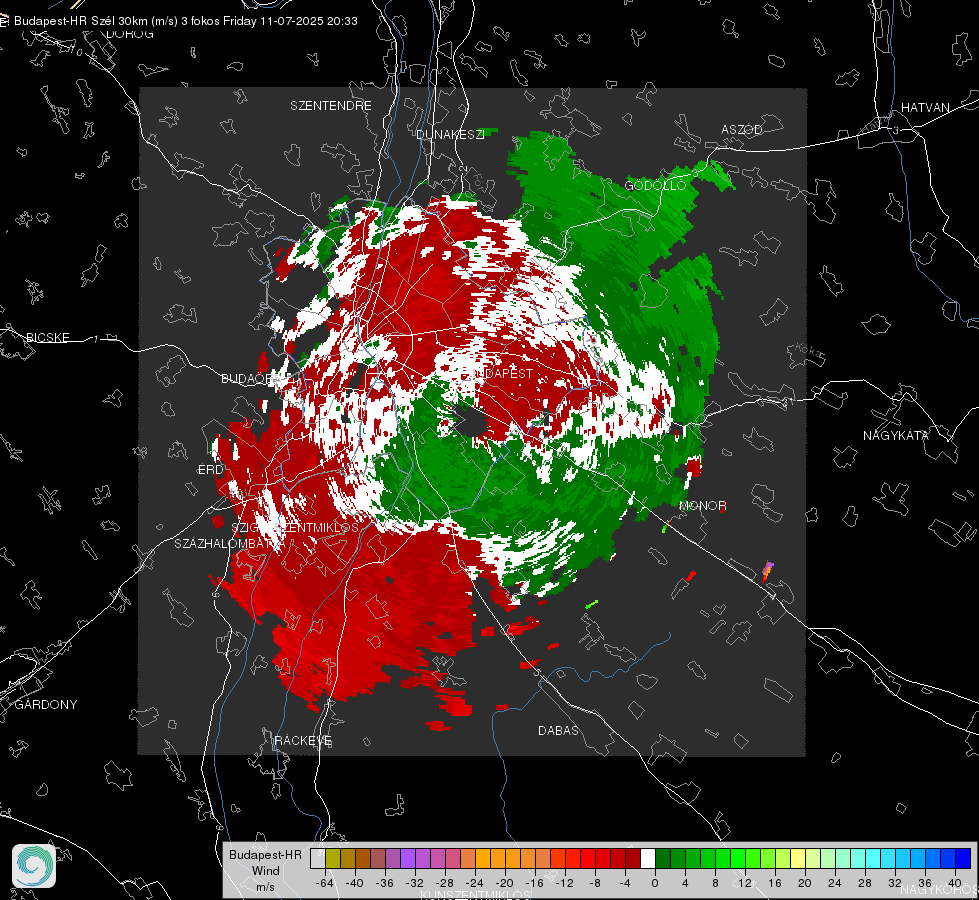Click the -12 value on the legend scale
The width and height of the screenshot is (979, 900).
click(x=564, y=883)
